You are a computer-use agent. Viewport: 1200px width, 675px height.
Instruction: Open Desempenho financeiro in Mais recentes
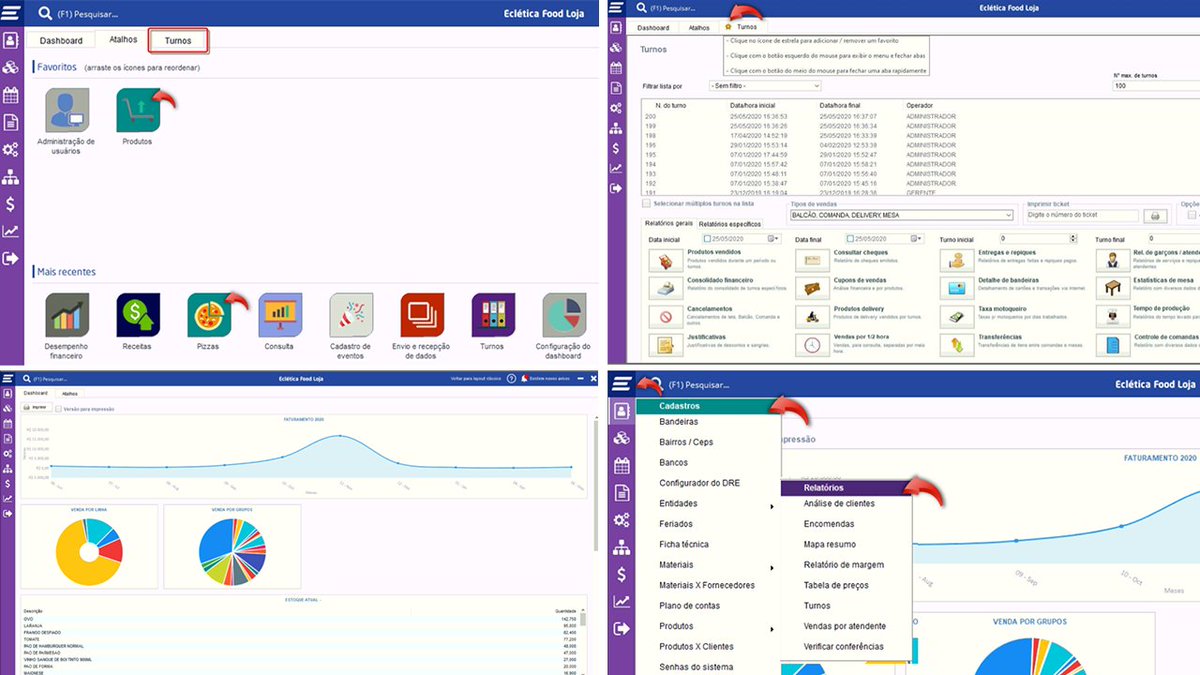[66, 315]
